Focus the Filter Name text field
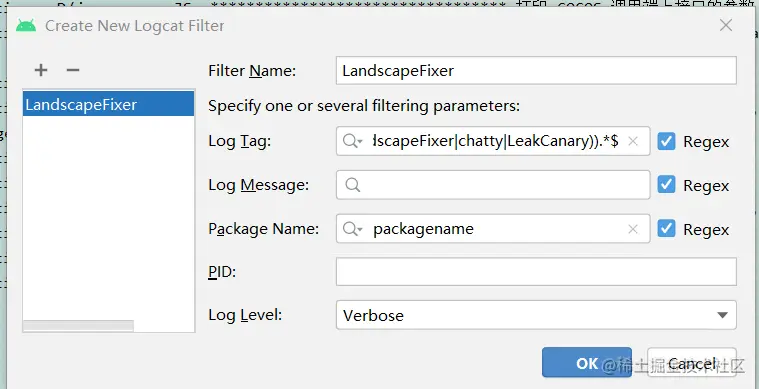Viewport: 759px width, 389px height. click(x=536, y=71)
